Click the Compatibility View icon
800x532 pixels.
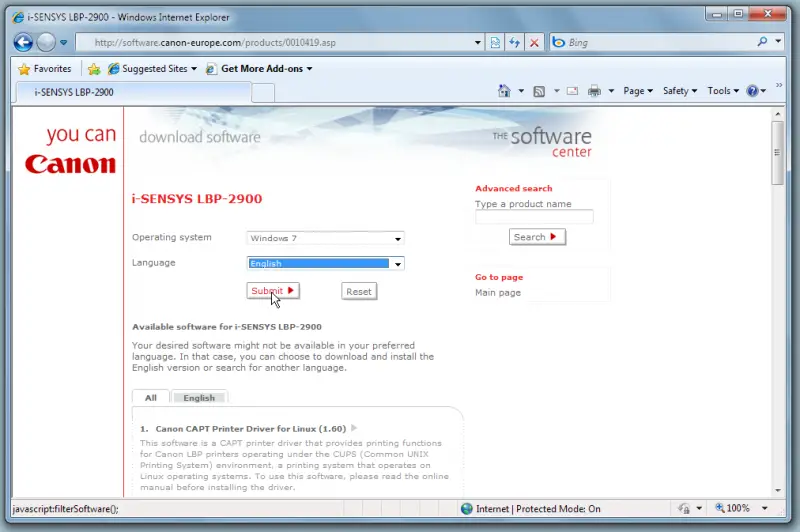coord(495,43)
